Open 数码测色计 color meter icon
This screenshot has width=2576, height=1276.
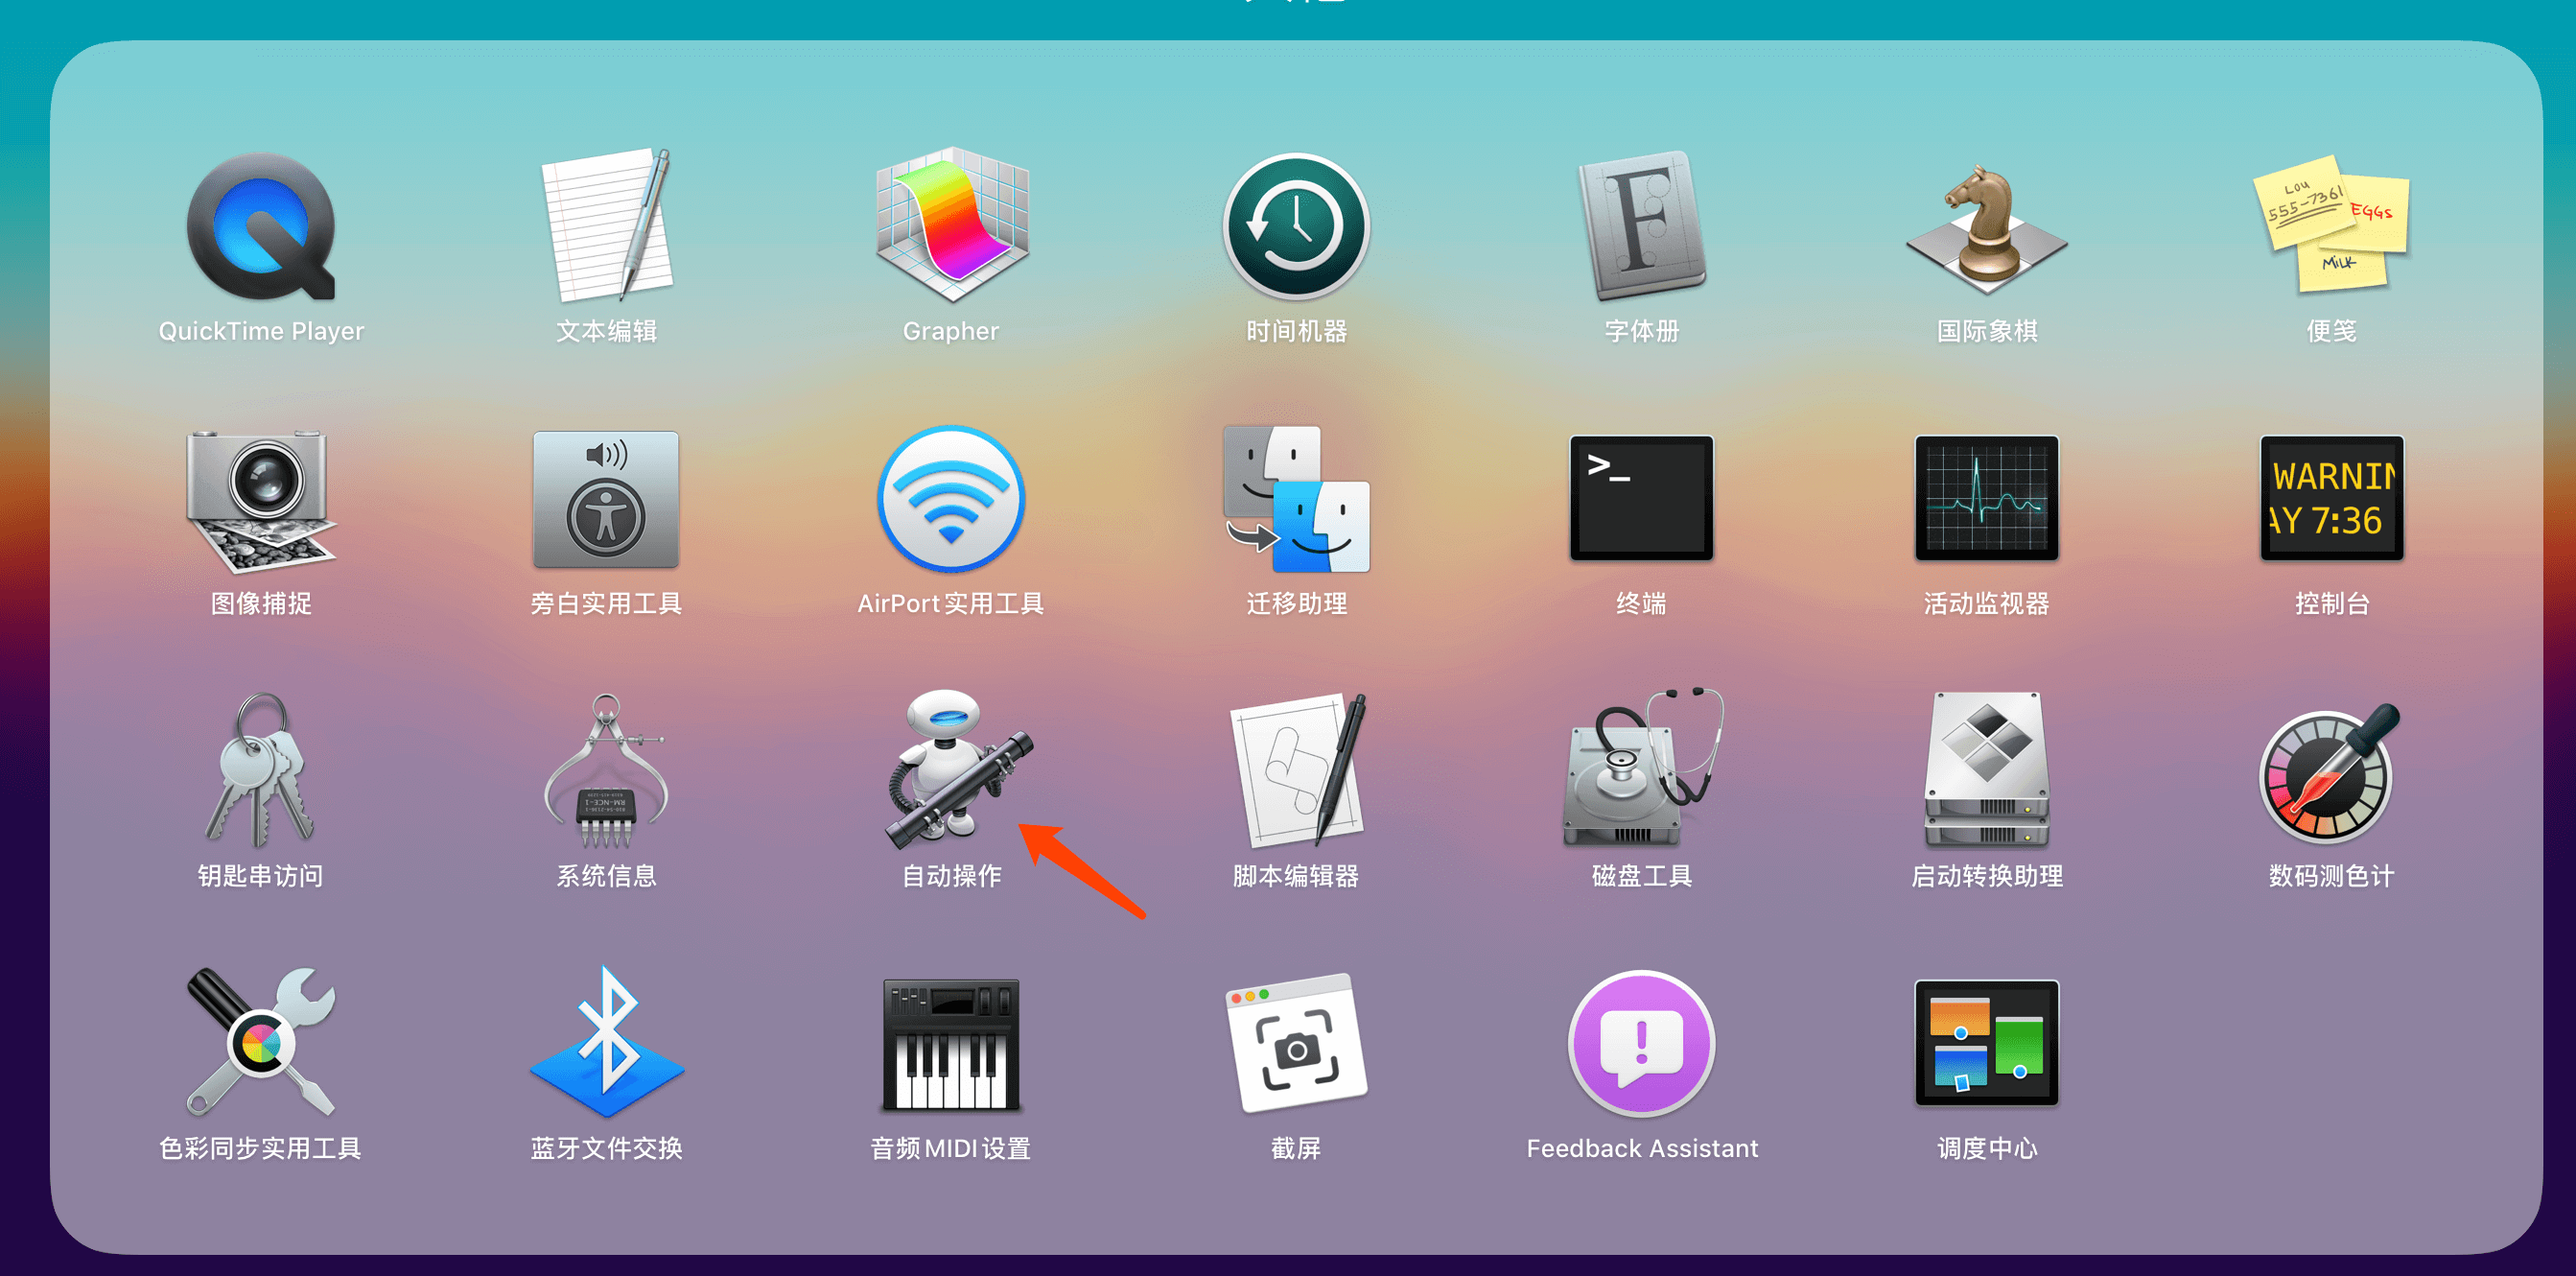point(2329,773)
